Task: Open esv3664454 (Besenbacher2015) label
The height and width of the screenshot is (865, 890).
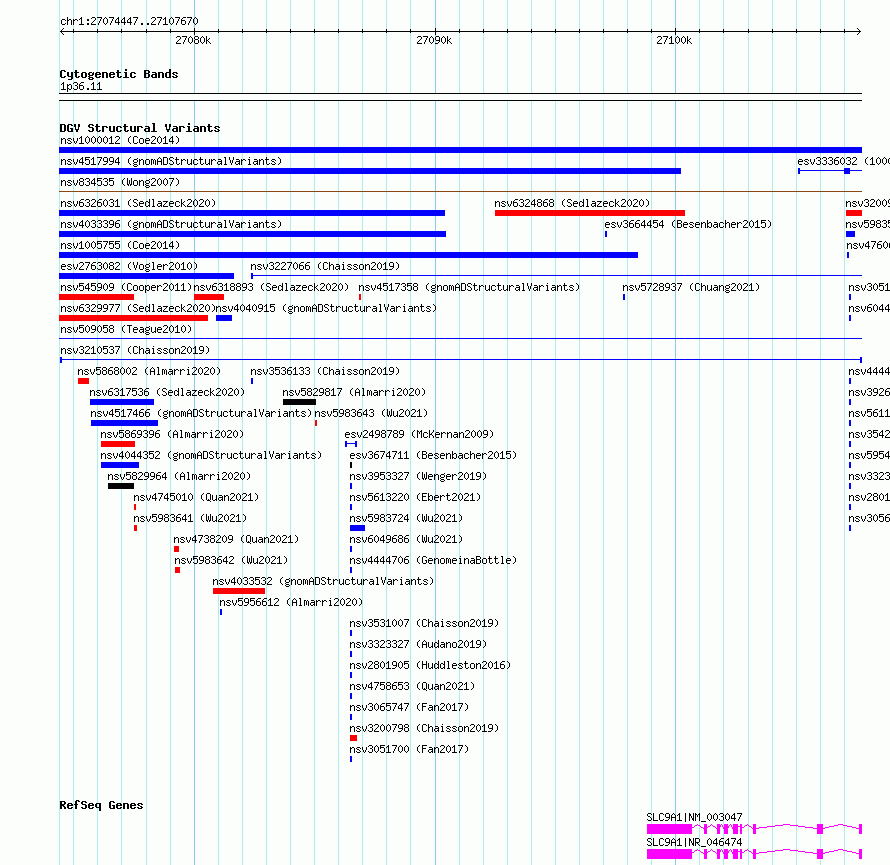Action: tap(688, 224)
